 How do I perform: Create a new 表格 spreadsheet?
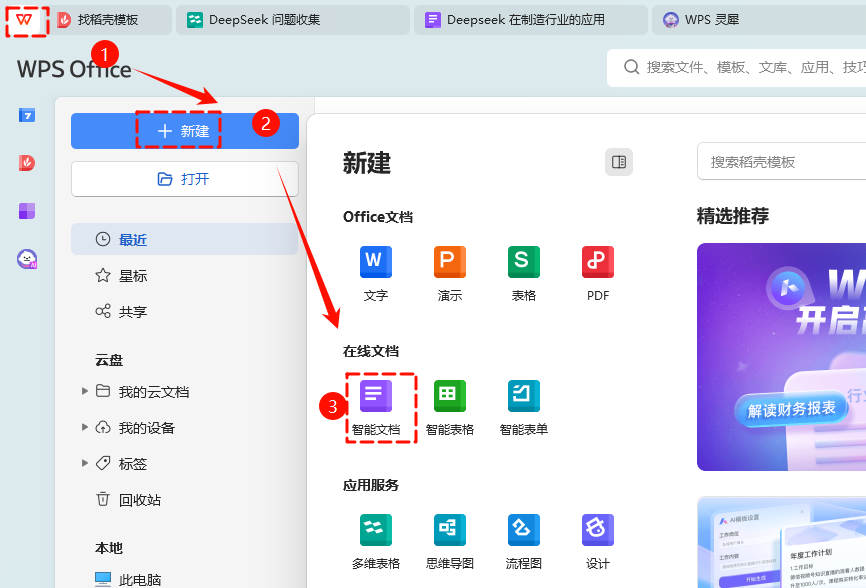tap(524, 273)
